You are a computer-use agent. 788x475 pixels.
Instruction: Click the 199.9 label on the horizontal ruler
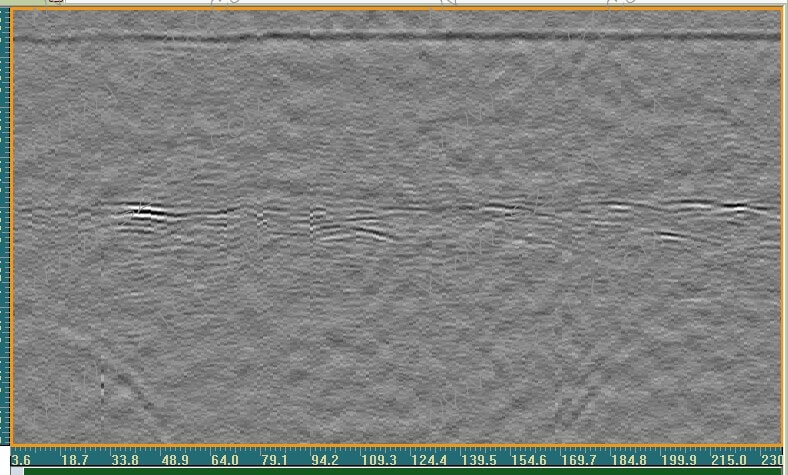[678, 459]
